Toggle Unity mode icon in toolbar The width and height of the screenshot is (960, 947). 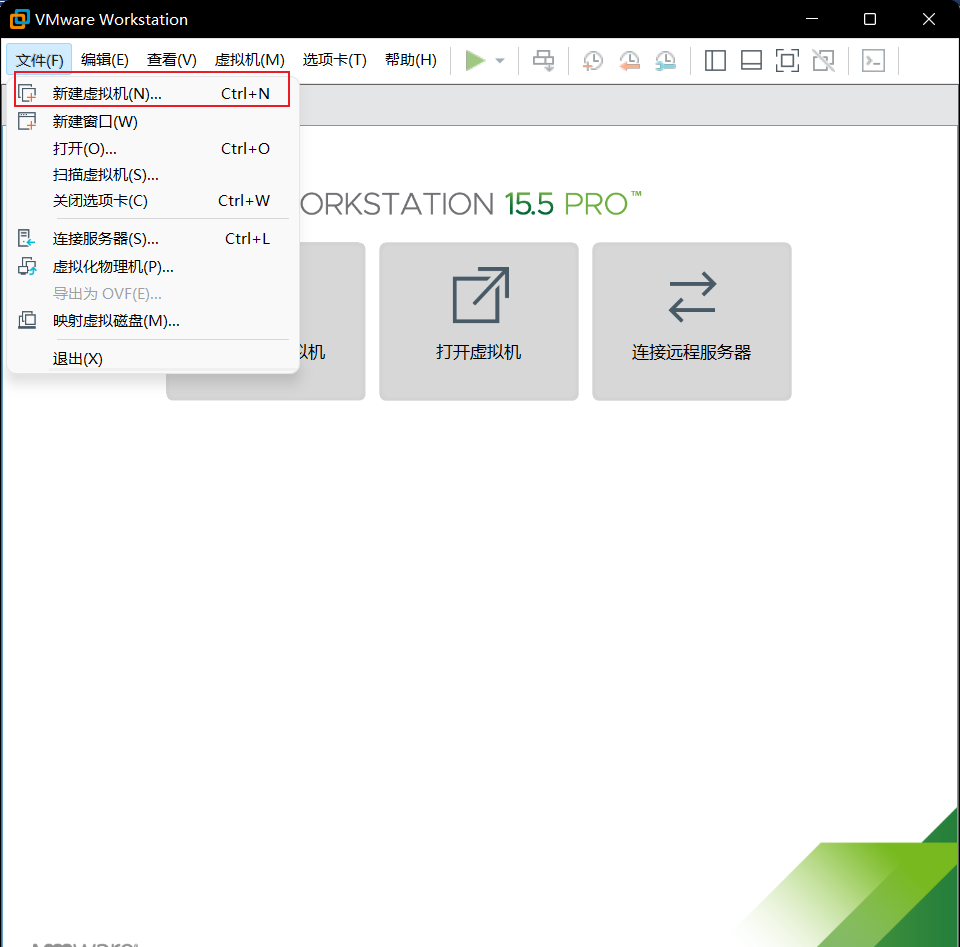tap(823, 61)
